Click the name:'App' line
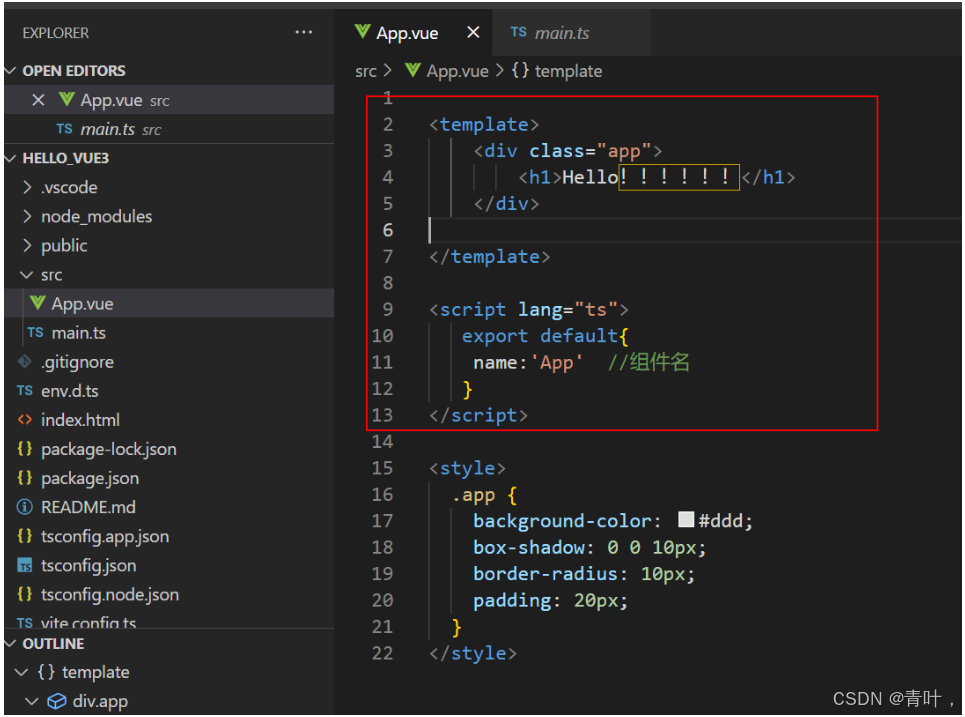Screen dimensions: 965x717 (527, 363)
